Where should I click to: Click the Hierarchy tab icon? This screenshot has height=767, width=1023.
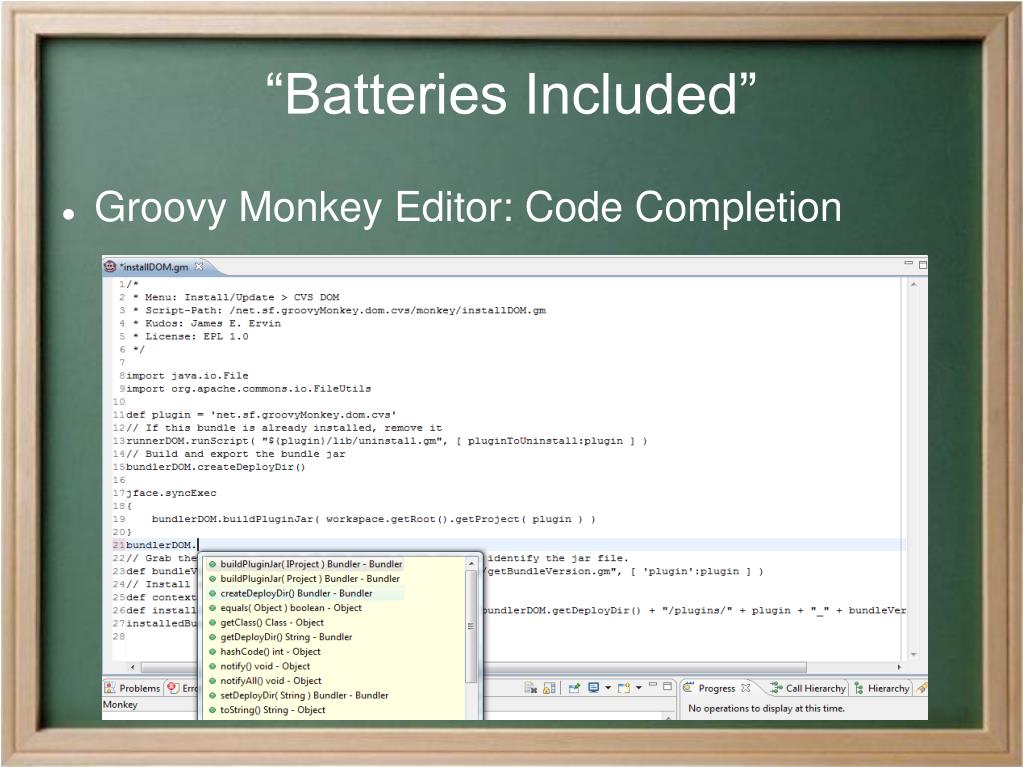pyautogui.click(x=859, y=688)
